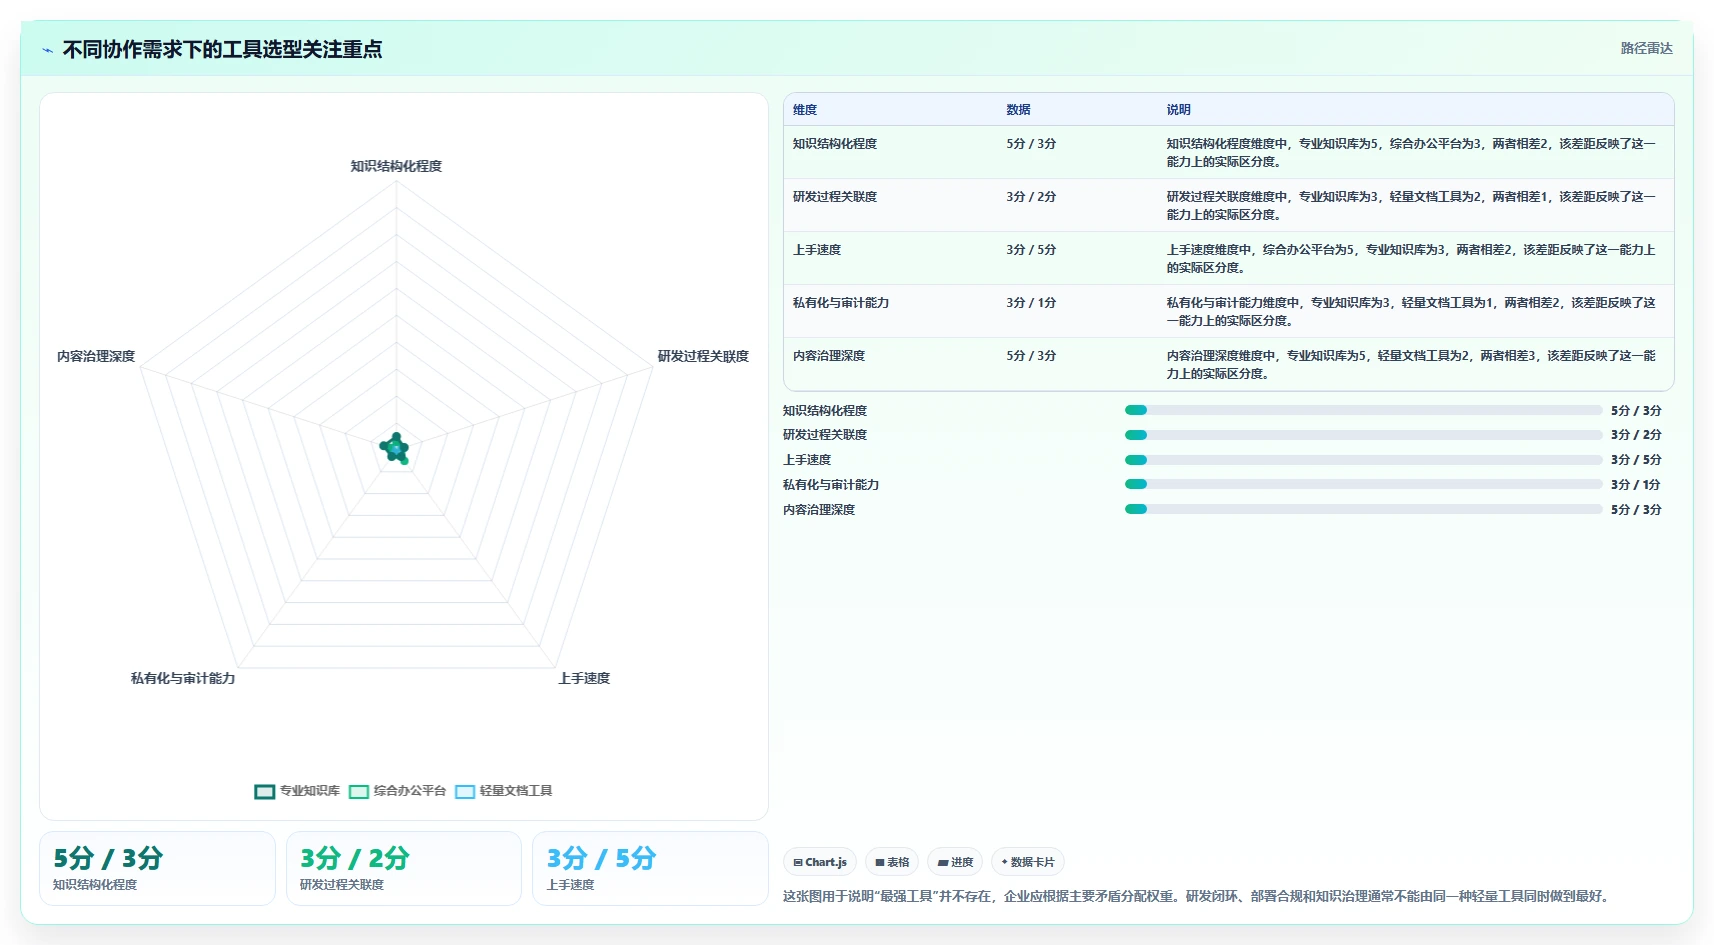Click the title icon beside 不同协作需求下的工具选型关注重点

tap(47, 50)
